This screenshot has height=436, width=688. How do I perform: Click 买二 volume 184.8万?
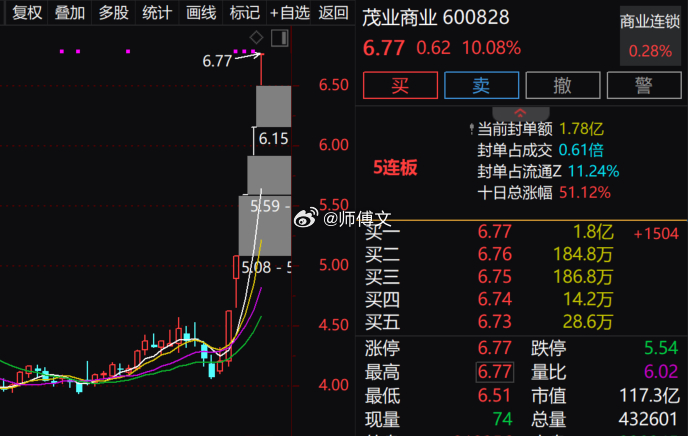pyautogui.click(x=583, y=254)
